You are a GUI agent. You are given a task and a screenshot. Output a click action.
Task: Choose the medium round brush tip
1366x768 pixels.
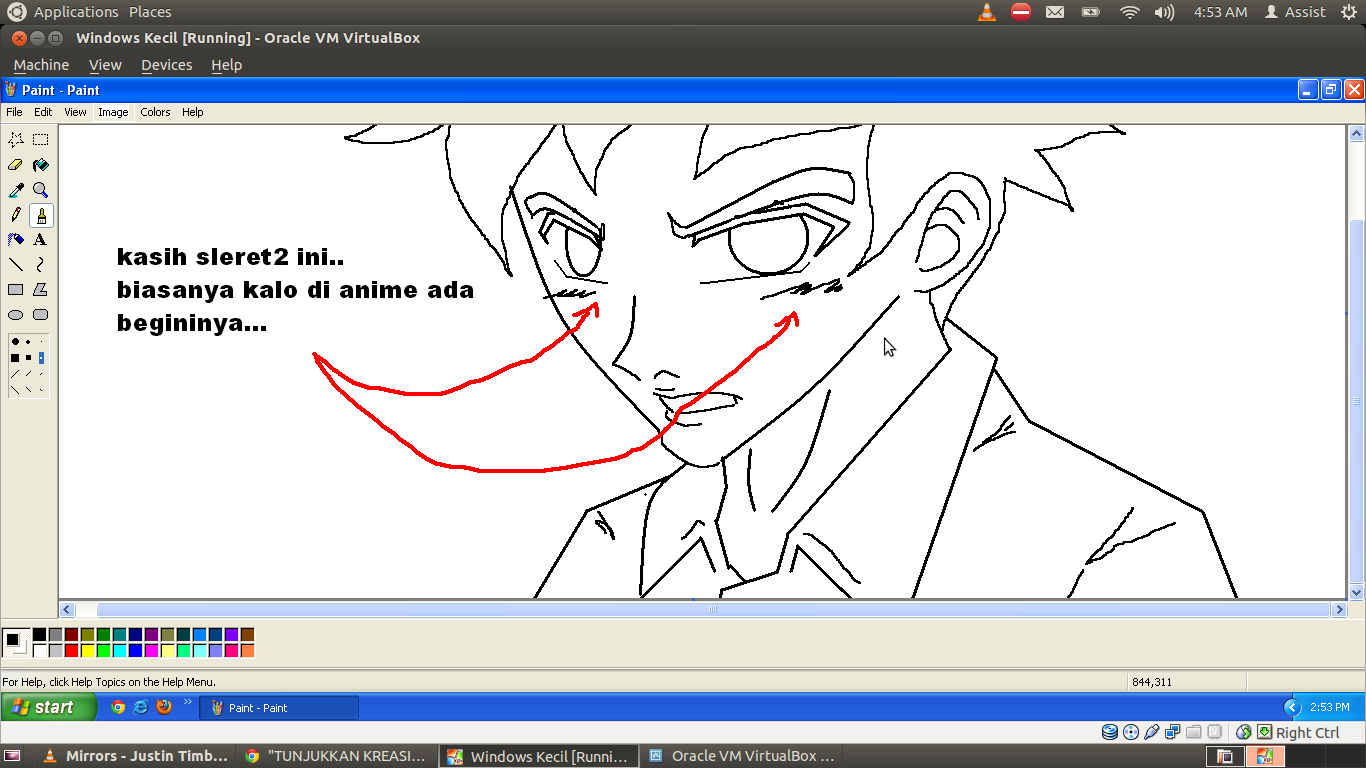pos(28,342)
